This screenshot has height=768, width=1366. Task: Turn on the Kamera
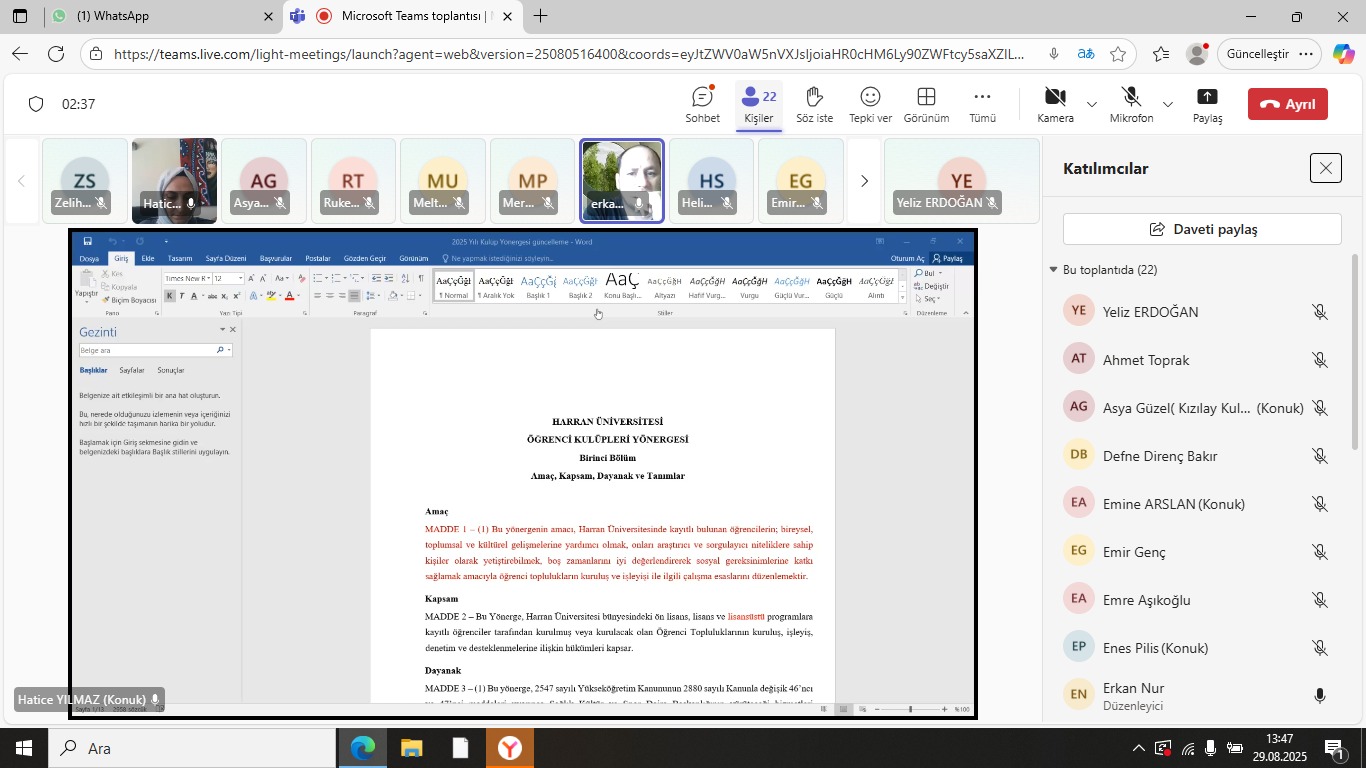[1055, 104]
